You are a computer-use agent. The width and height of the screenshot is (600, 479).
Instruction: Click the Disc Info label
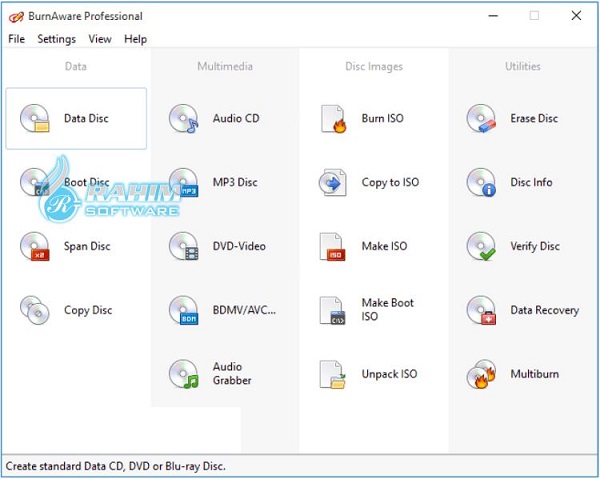click(531, 182)
